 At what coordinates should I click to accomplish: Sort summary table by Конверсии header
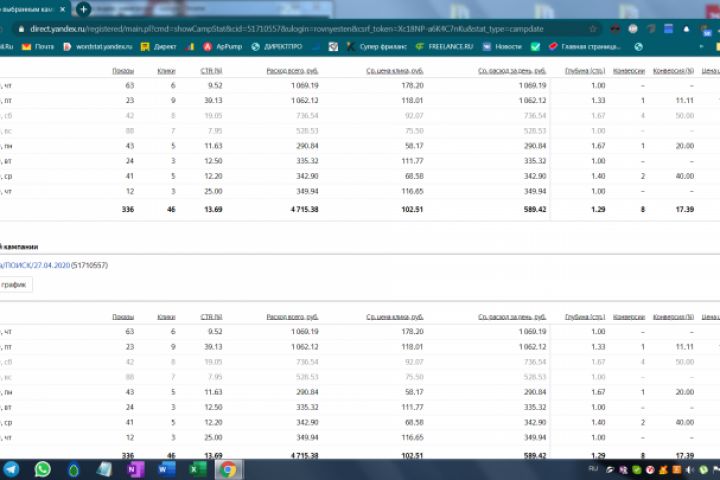click(629, 71)
